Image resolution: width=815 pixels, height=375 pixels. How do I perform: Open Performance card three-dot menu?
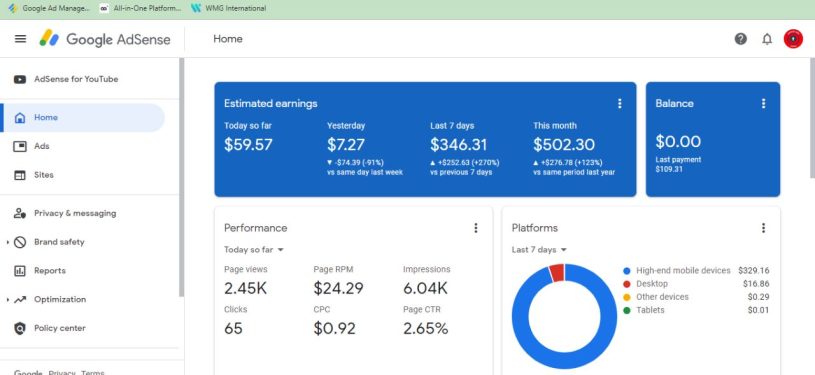[476, 228]
